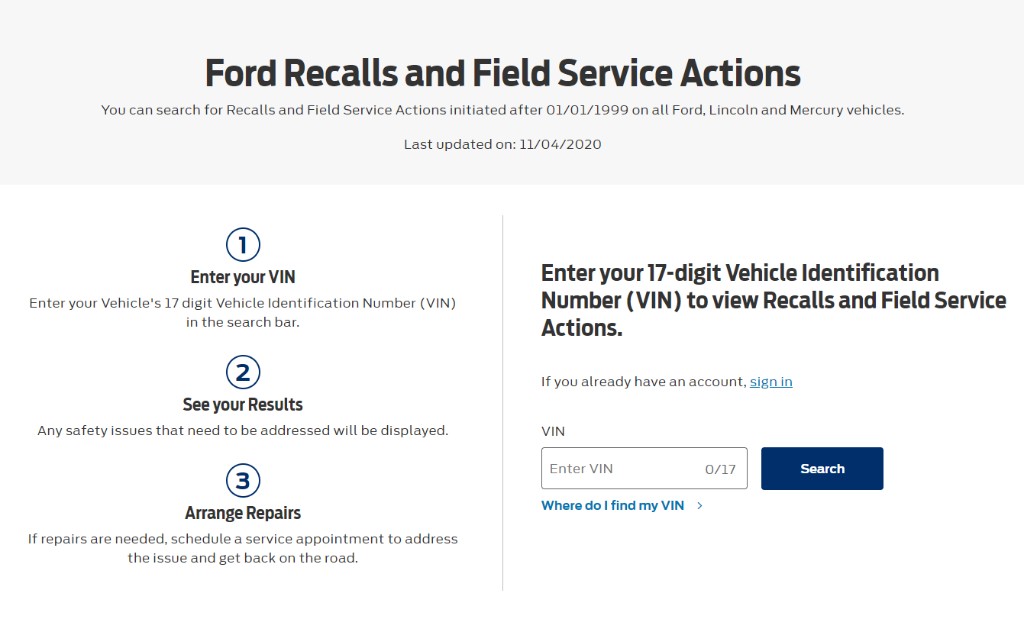This screenshot has height=619, width=1024.
Task: Click the service appointment description under step 3
Action: point(243,548)
